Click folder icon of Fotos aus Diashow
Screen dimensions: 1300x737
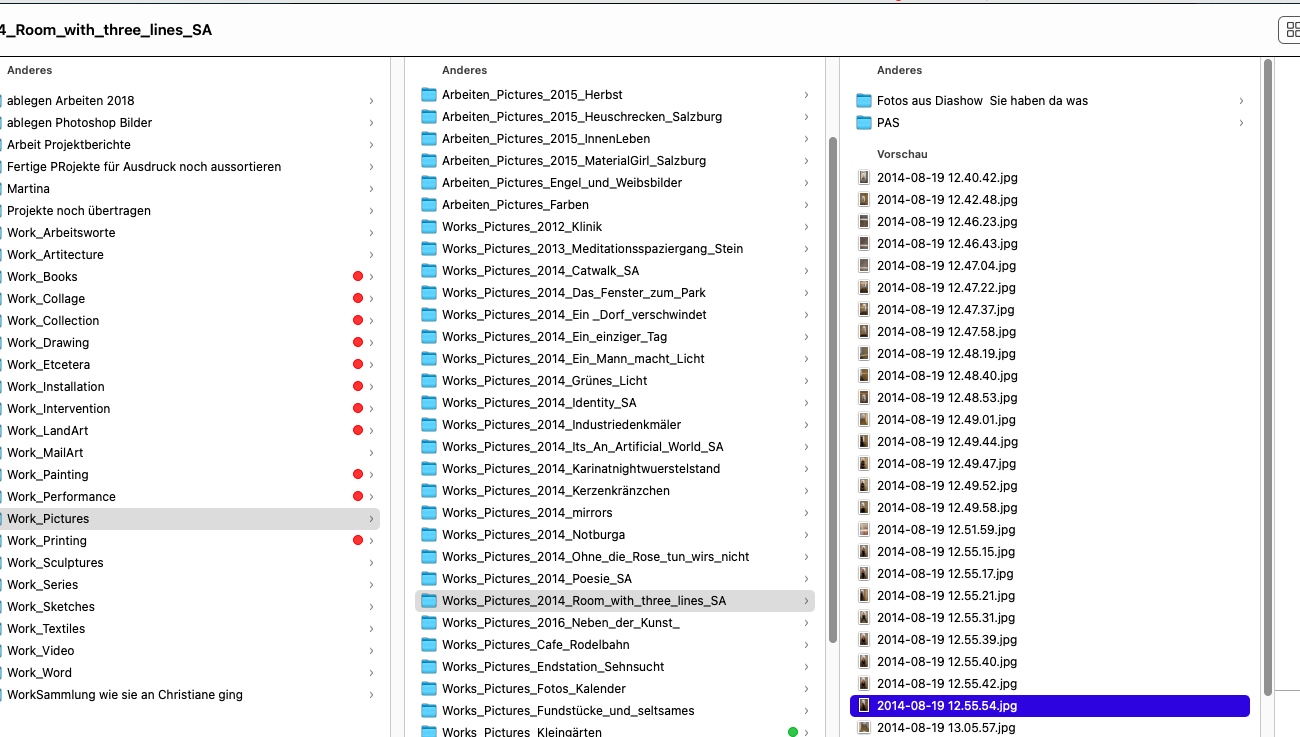pos(864,100)
